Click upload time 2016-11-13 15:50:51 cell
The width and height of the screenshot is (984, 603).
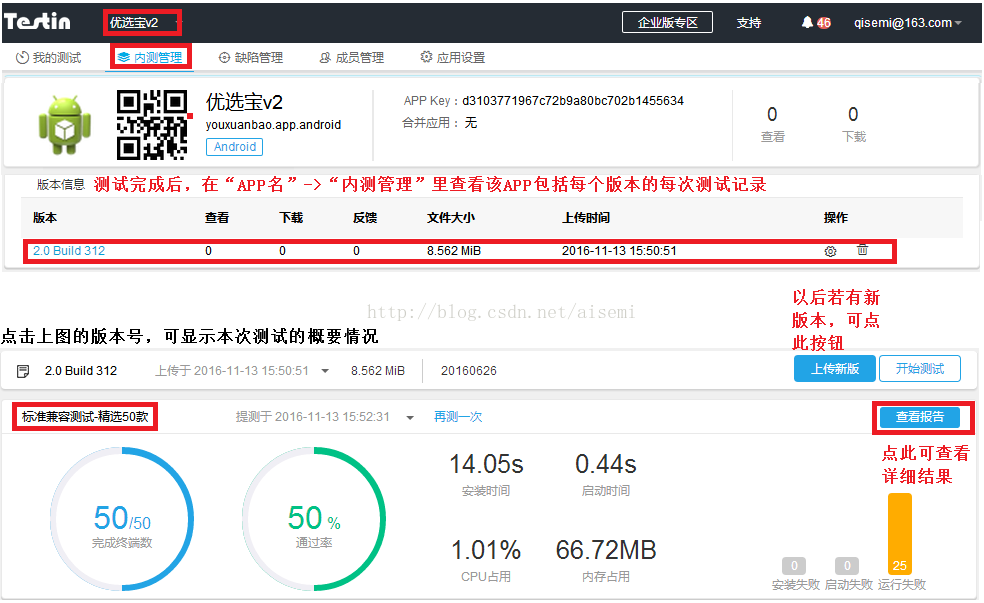point(619,251)
